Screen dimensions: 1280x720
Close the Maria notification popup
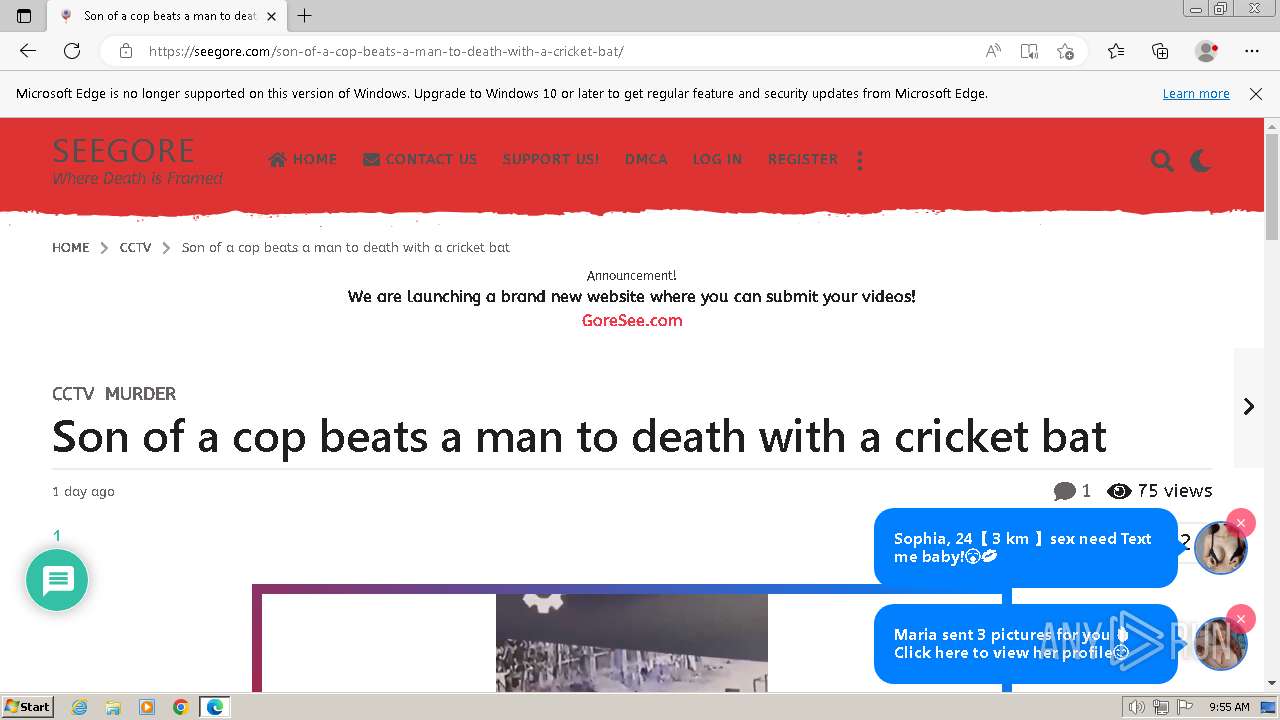[x=1240, y=619]
